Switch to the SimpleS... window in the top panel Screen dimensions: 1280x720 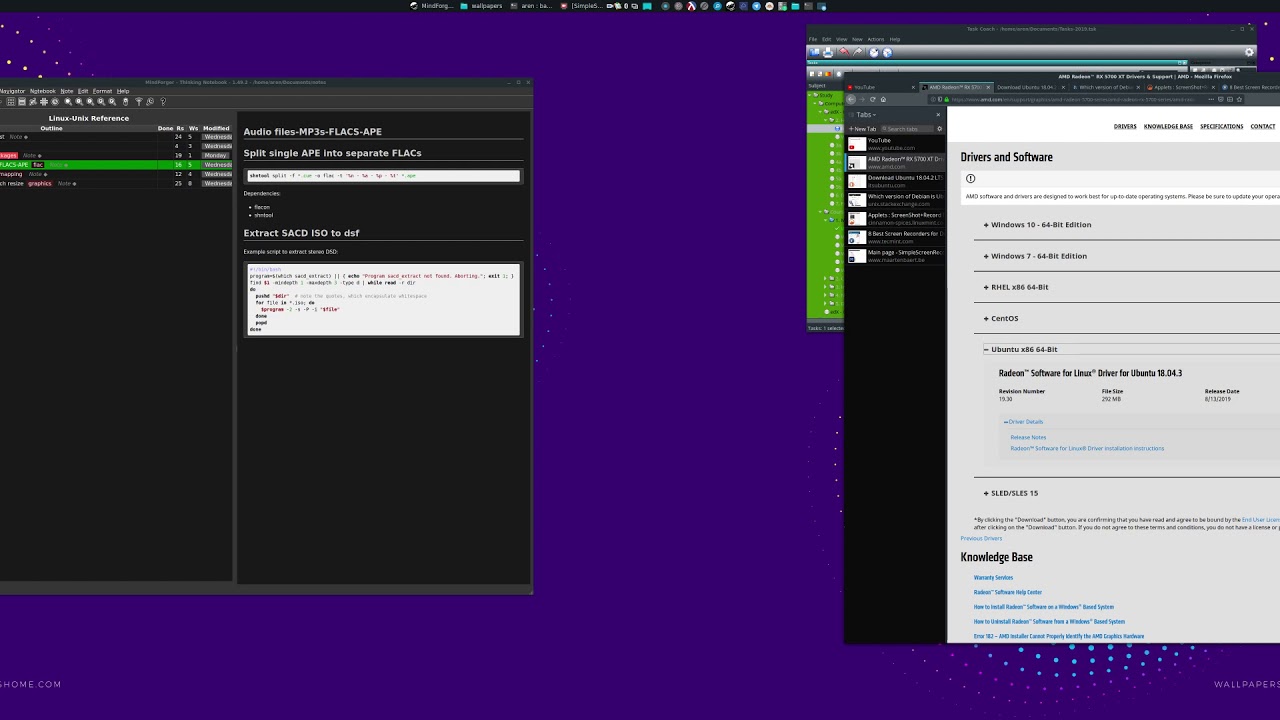[582, 6]
